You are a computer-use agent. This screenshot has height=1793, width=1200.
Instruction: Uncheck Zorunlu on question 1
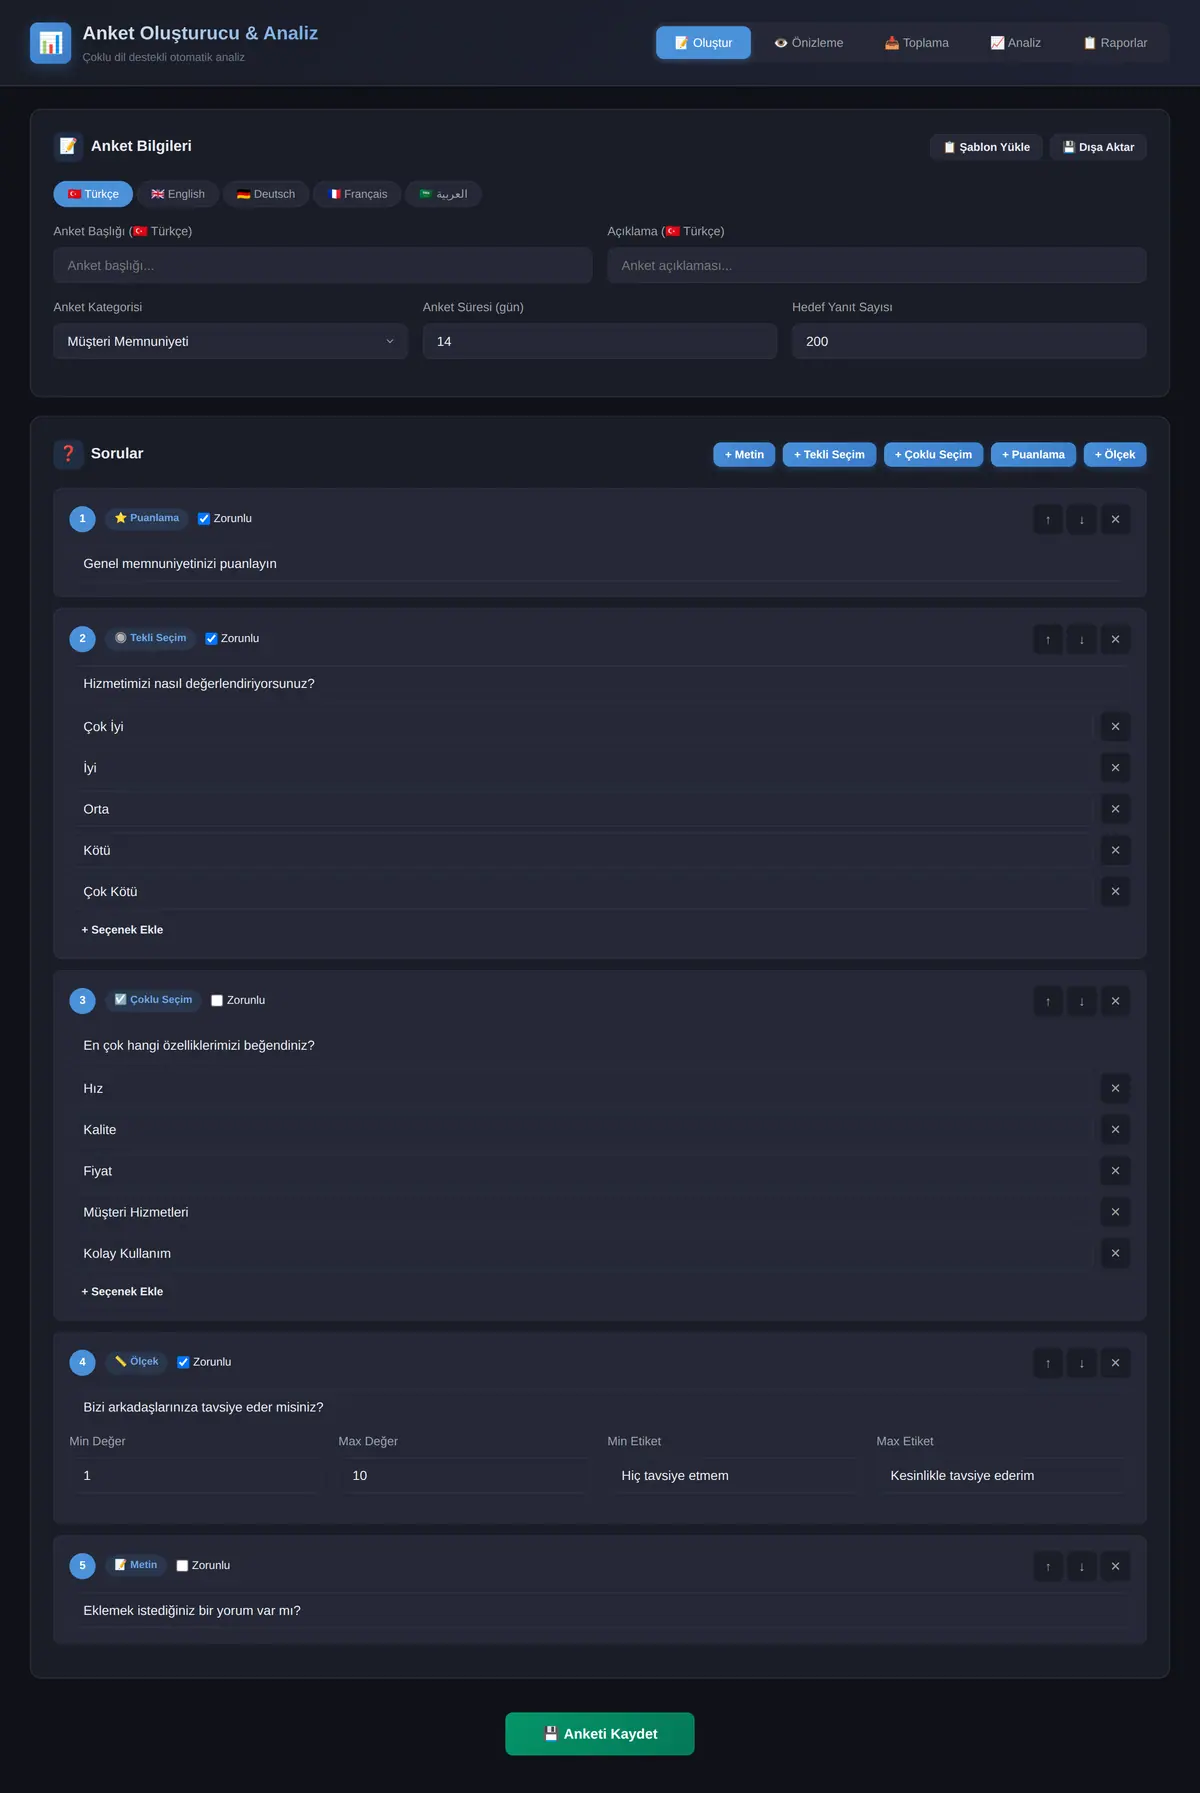[x=204, y=519]
